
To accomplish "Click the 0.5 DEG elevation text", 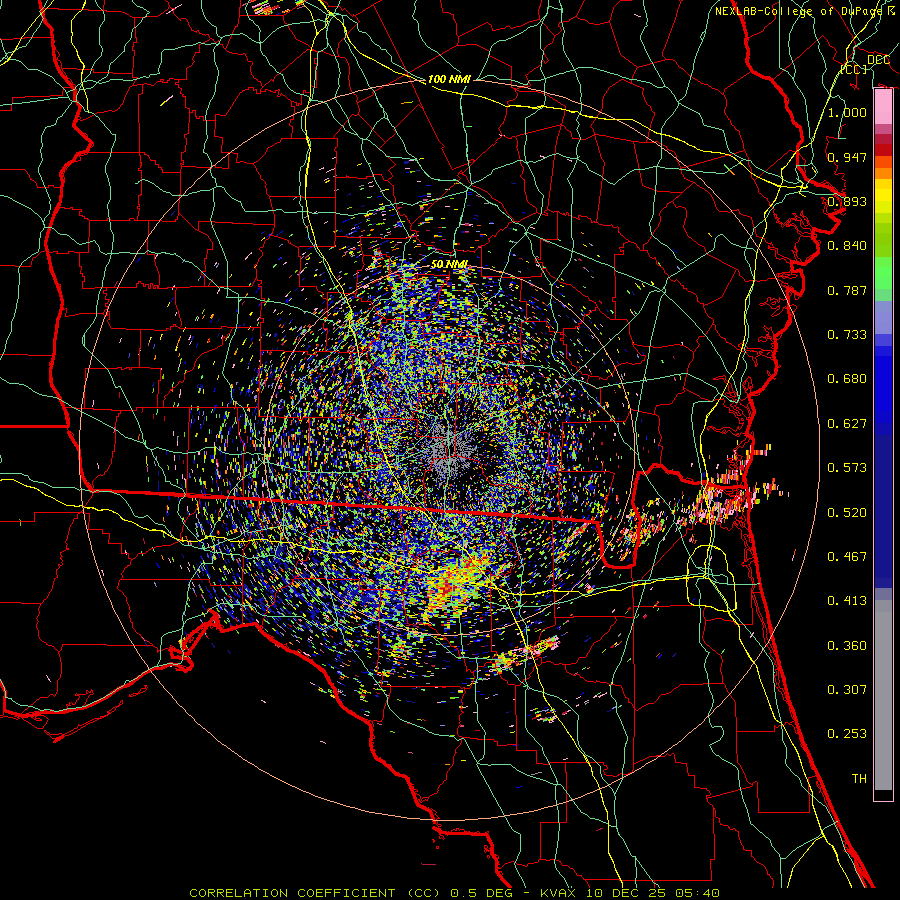I will (x=481, y=893).
